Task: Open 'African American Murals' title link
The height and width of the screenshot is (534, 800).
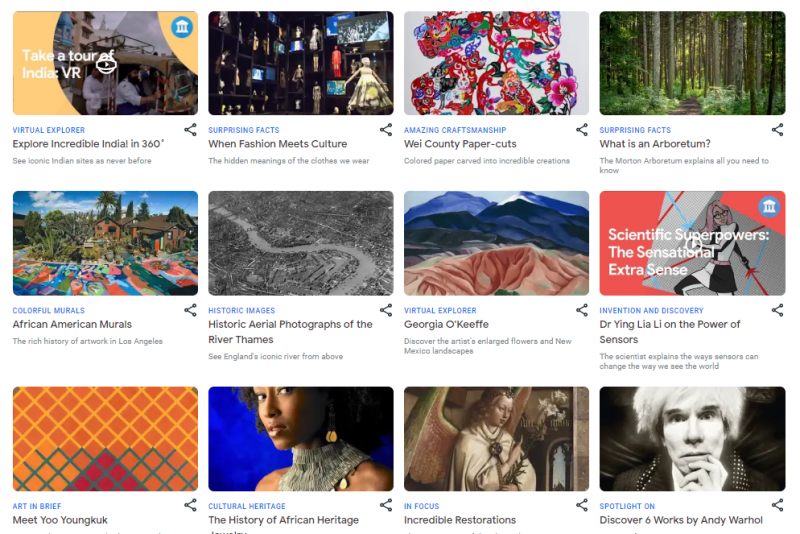Action: pos(72,324)
